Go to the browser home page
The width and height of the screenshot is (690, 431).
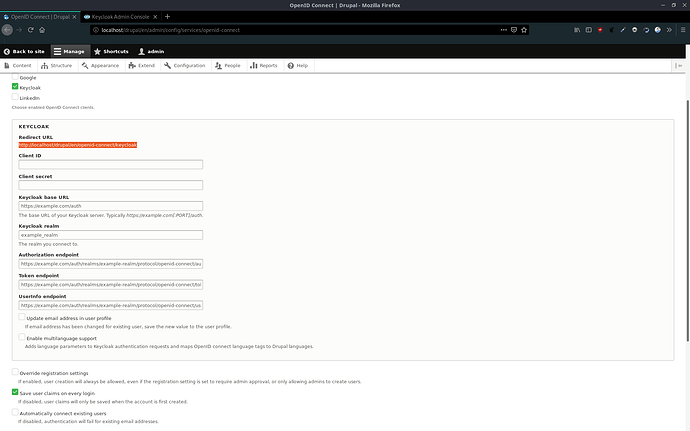click(x=42, y=30)
